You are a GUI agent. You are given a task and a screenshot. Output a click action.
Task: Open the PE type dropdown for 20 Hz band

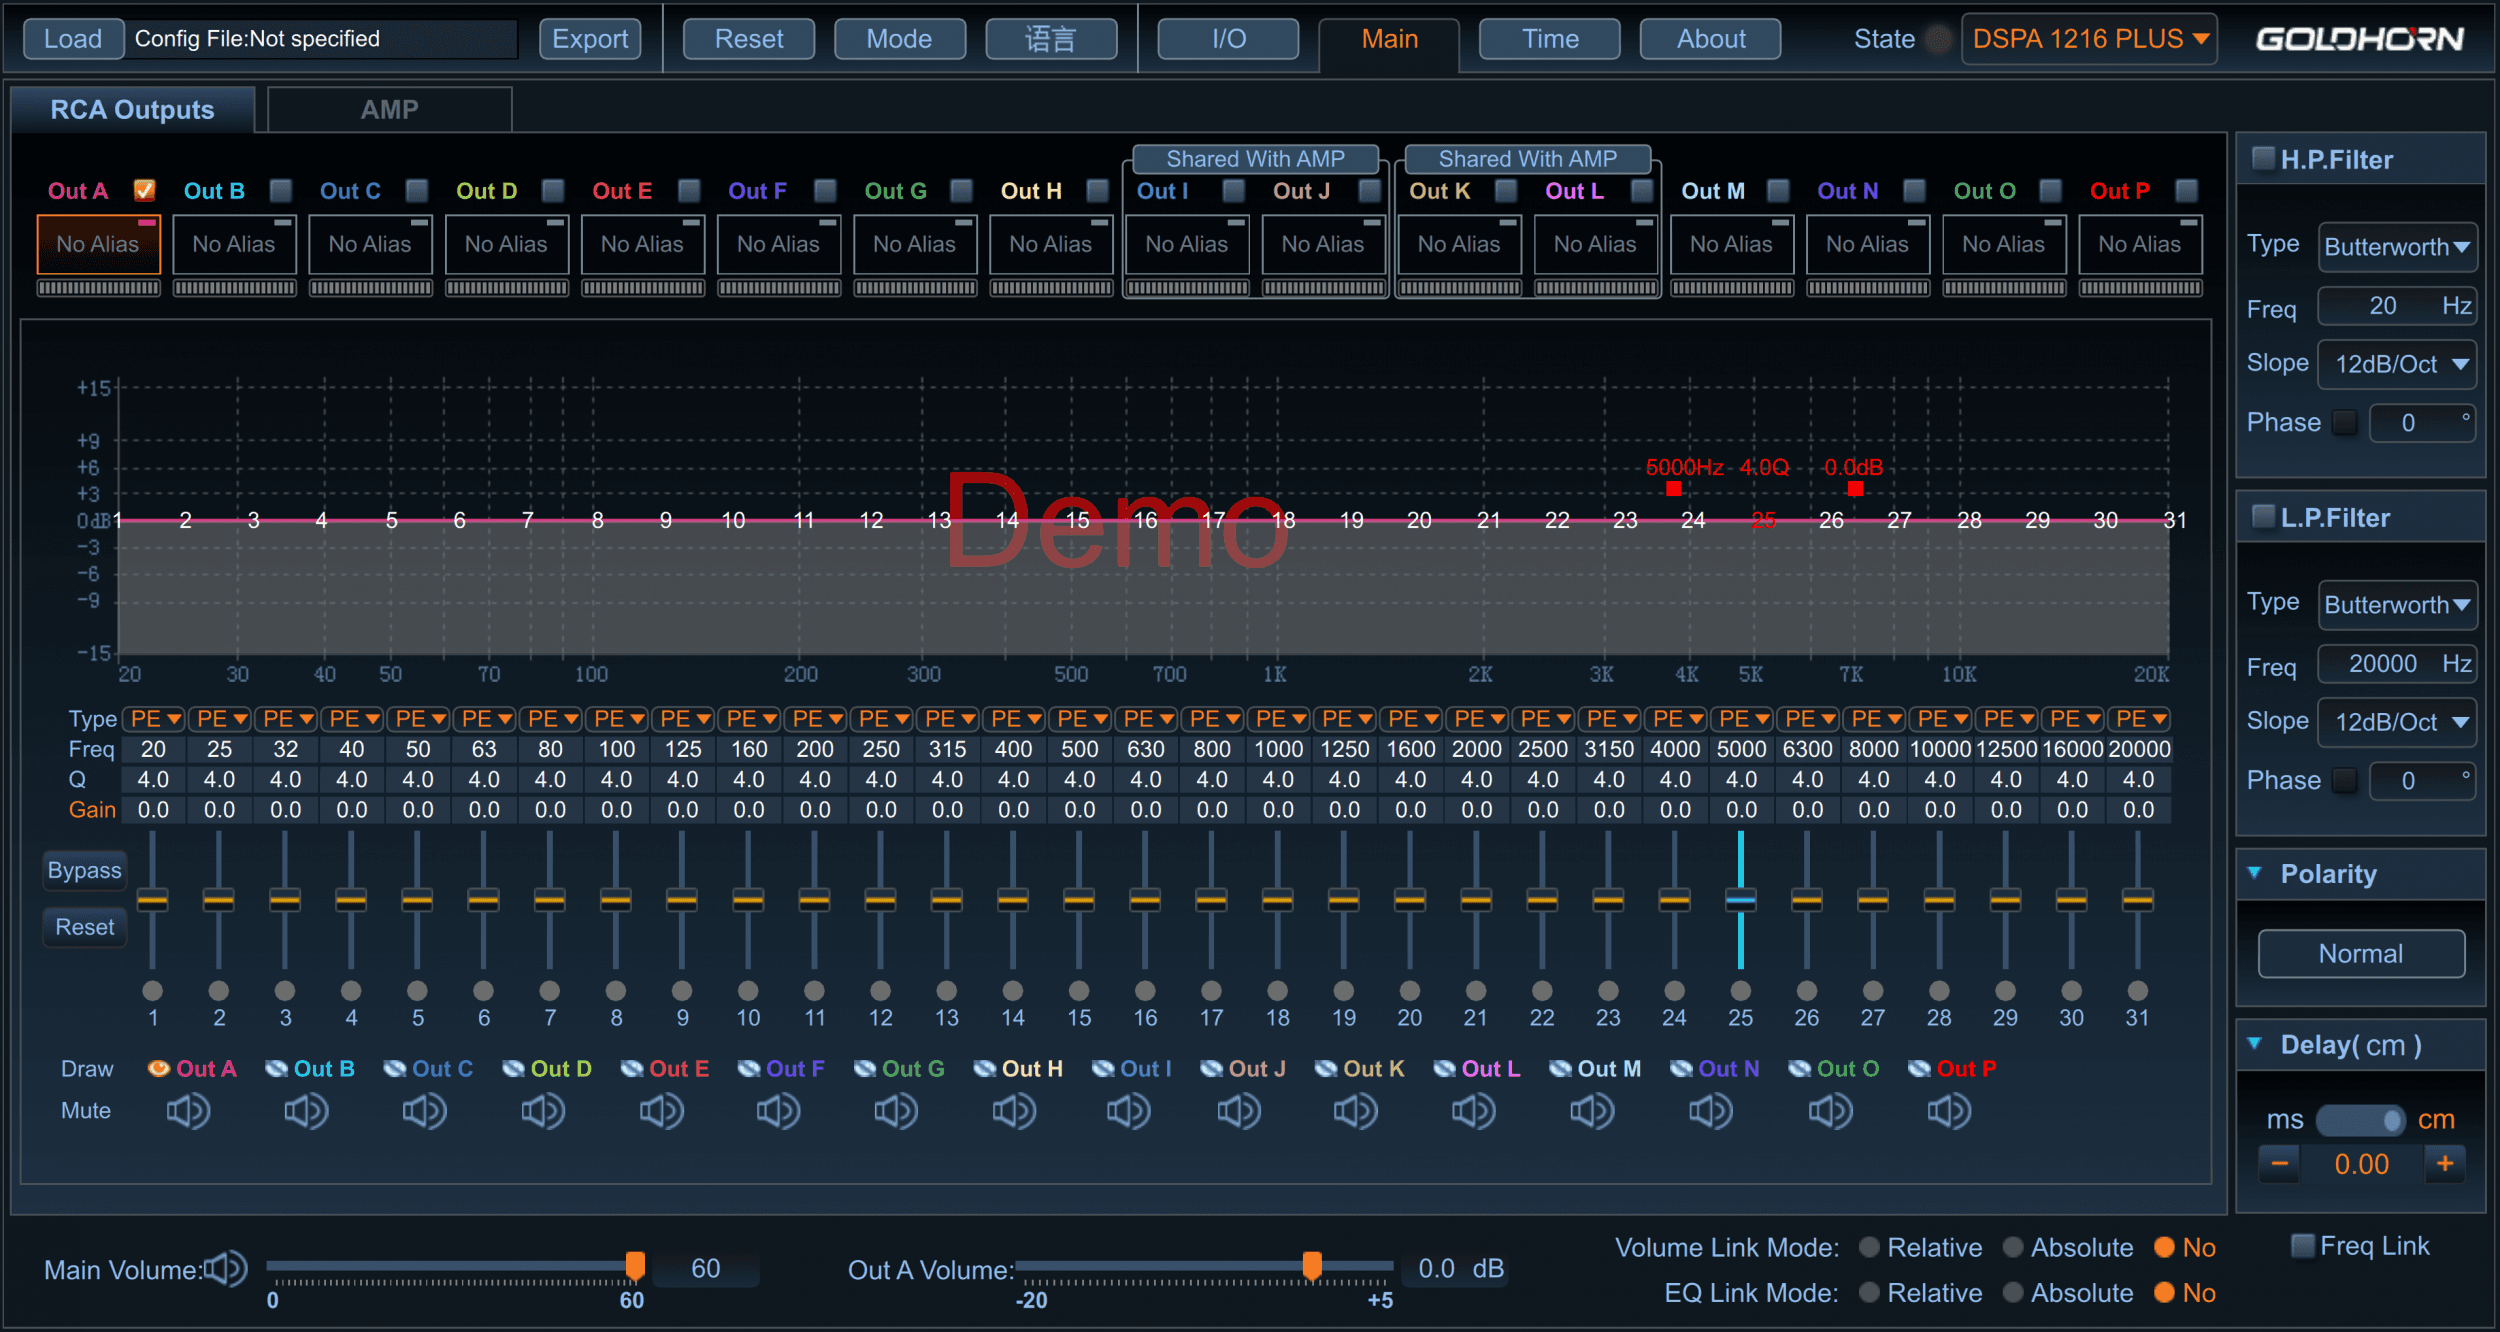(154, 719)
